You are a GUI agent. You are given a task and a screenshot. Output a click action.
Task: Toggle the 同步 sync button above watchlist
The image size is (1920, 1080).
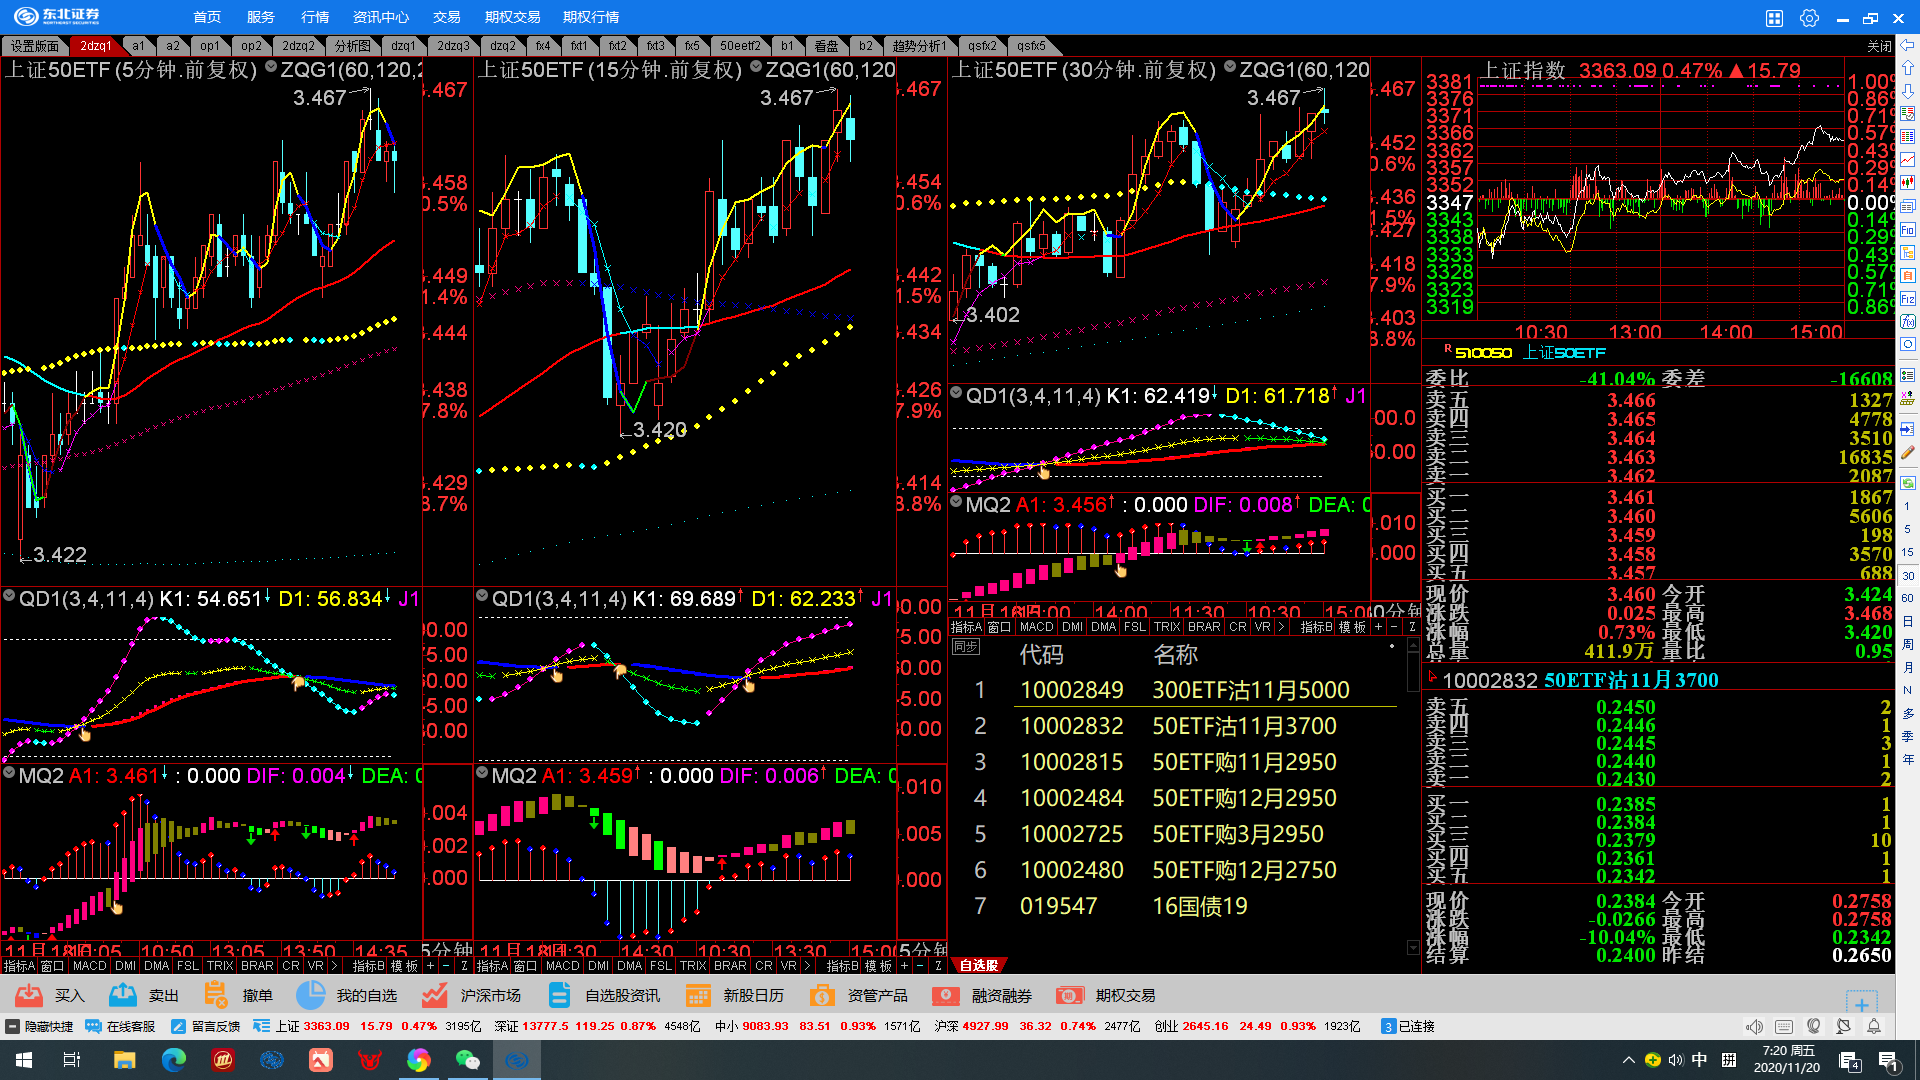(966, 647)
